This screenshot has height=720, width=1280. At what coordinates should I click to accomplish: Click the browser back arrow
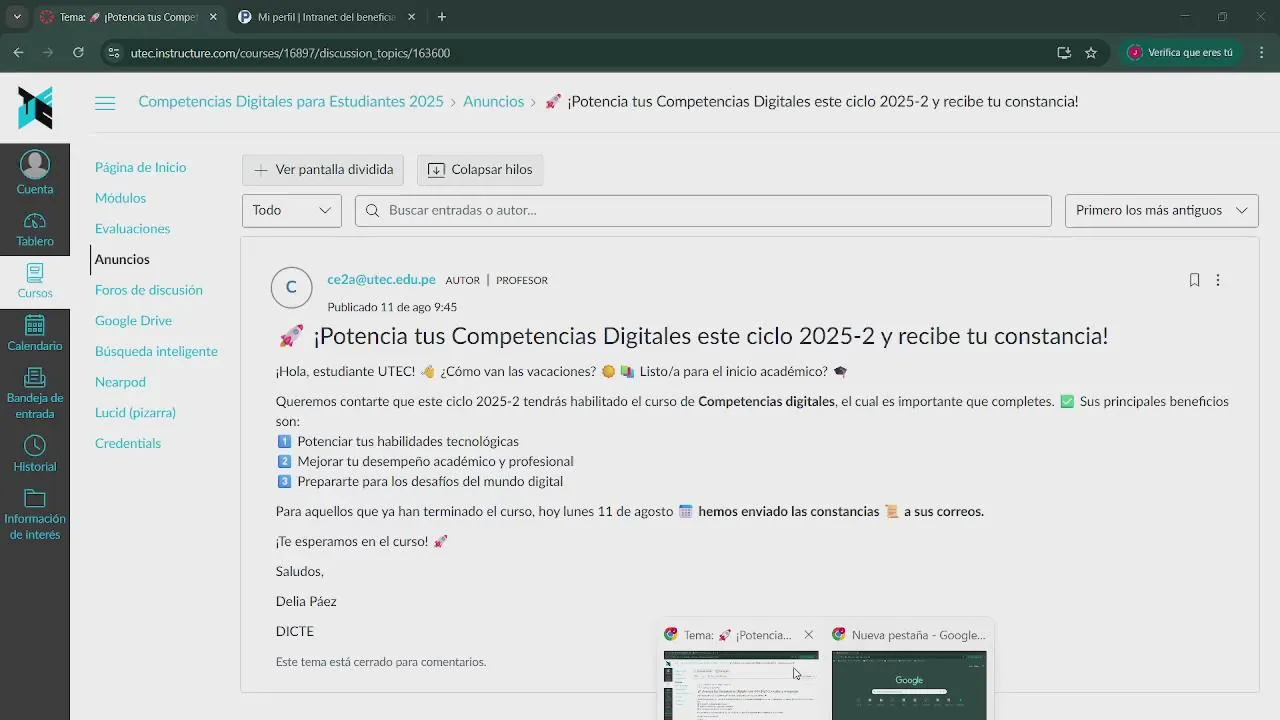(18, 53)
